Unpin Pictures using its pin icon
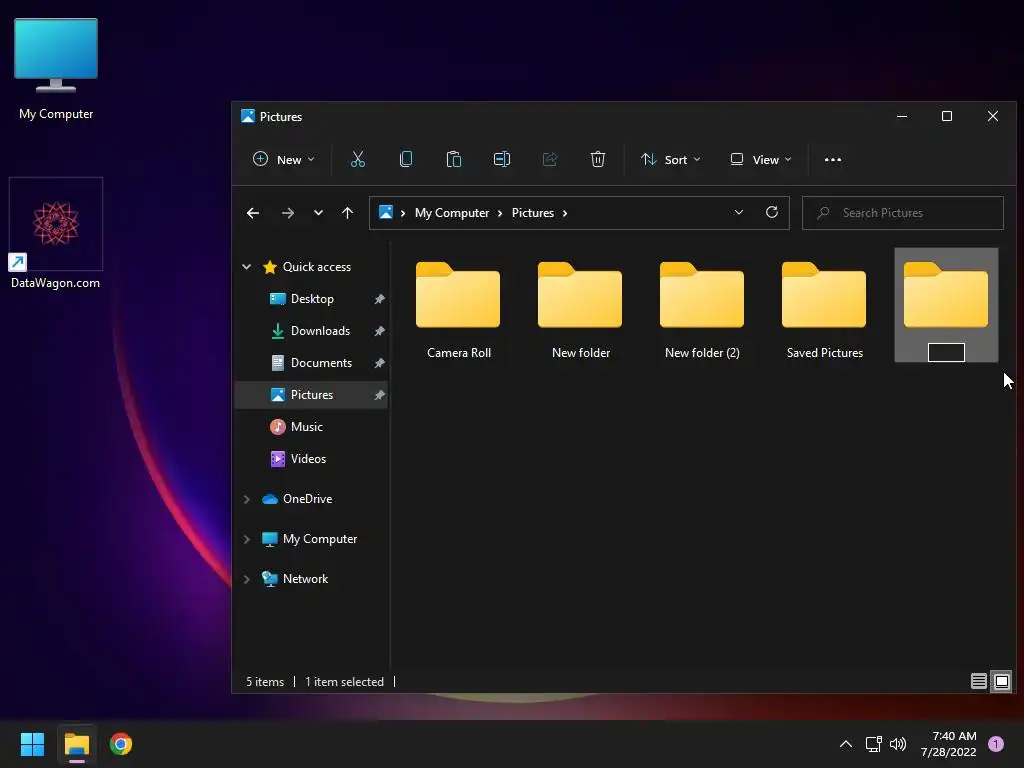Image resolution: width=1024 pixels, height=768 pixels. click(x=379, y=395)
